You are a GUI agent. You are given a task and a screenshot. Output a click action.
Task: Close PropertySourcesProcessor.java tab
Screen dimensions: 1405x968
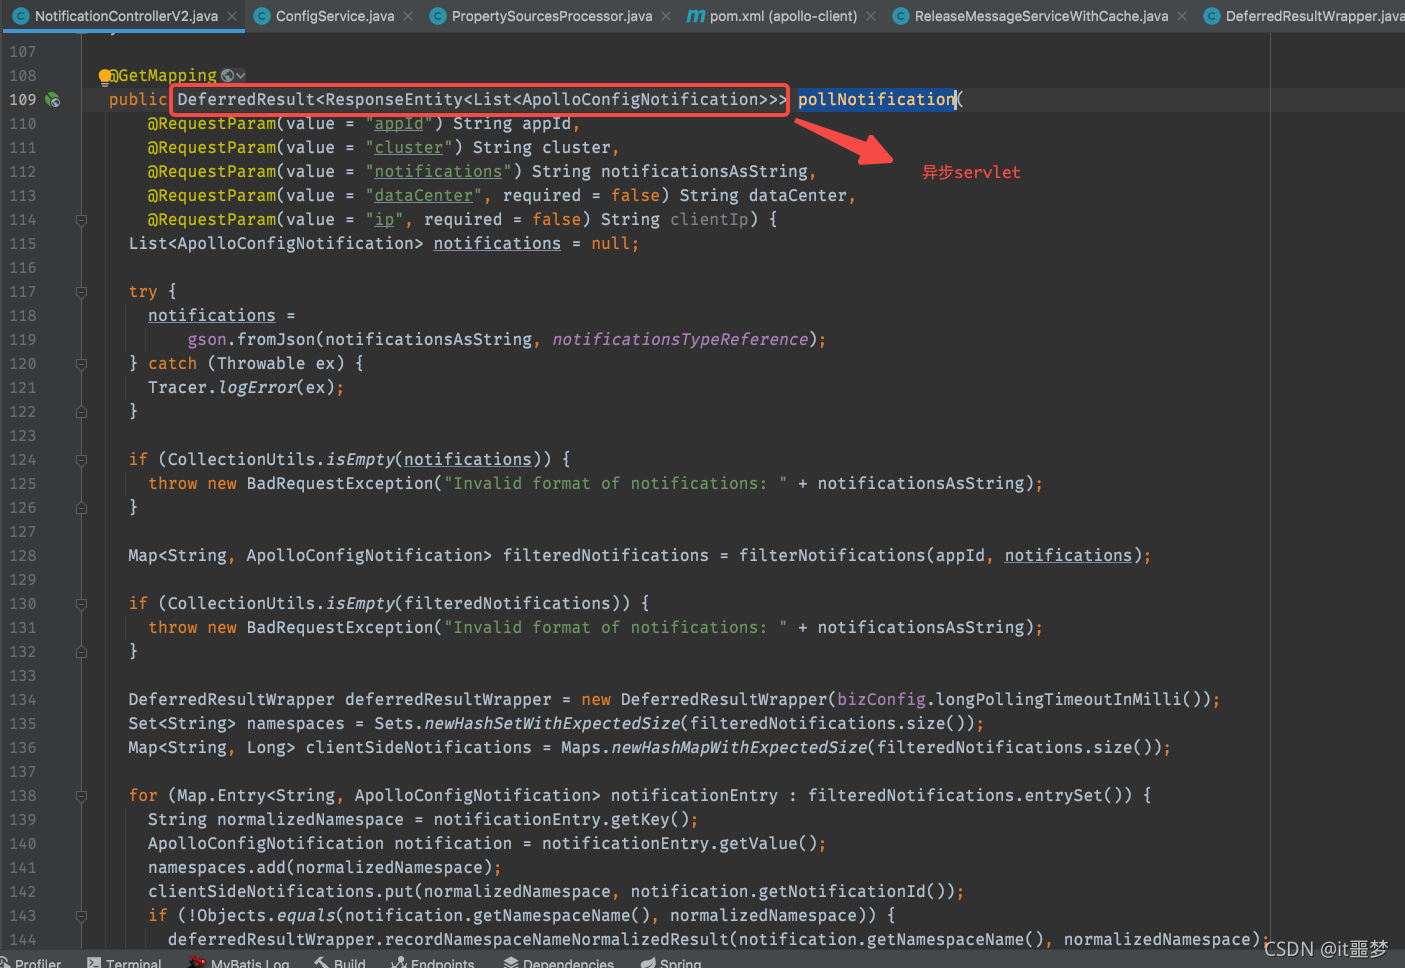pos(666,16)
